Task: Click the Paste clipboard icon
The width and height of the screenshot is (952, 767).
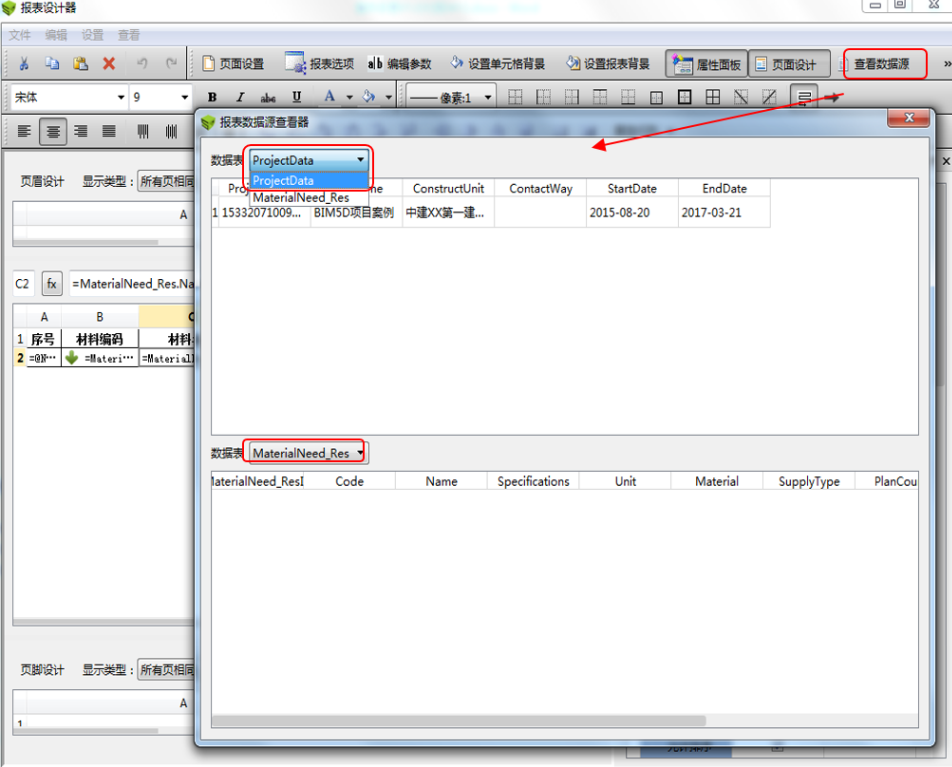Action: point(81,63)
